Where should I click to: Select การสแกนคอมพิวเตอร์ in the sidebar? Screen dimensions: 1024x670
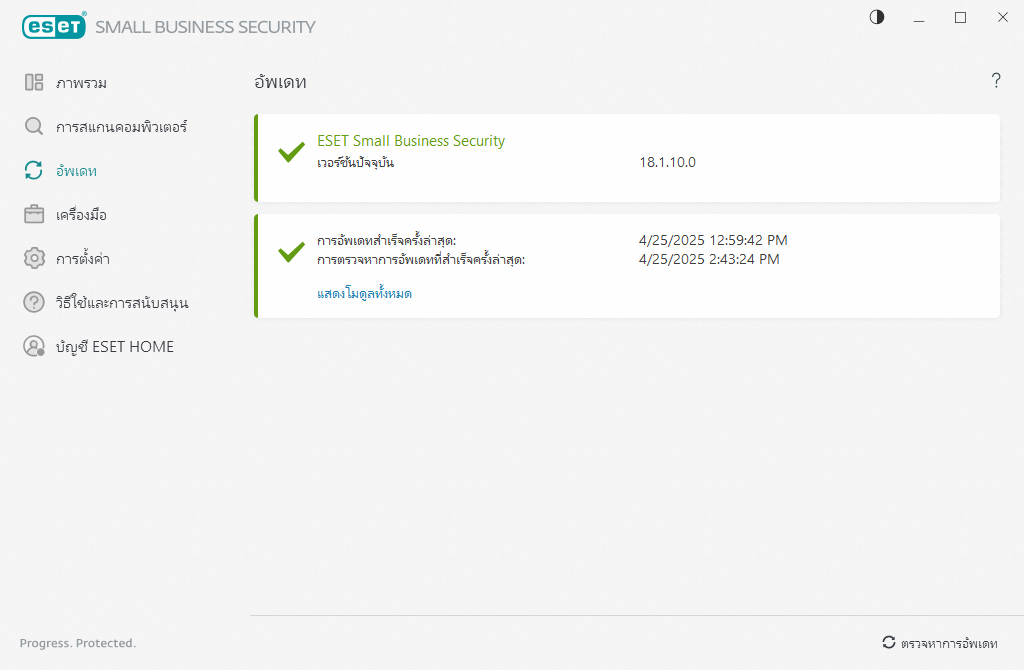point(121,127)
